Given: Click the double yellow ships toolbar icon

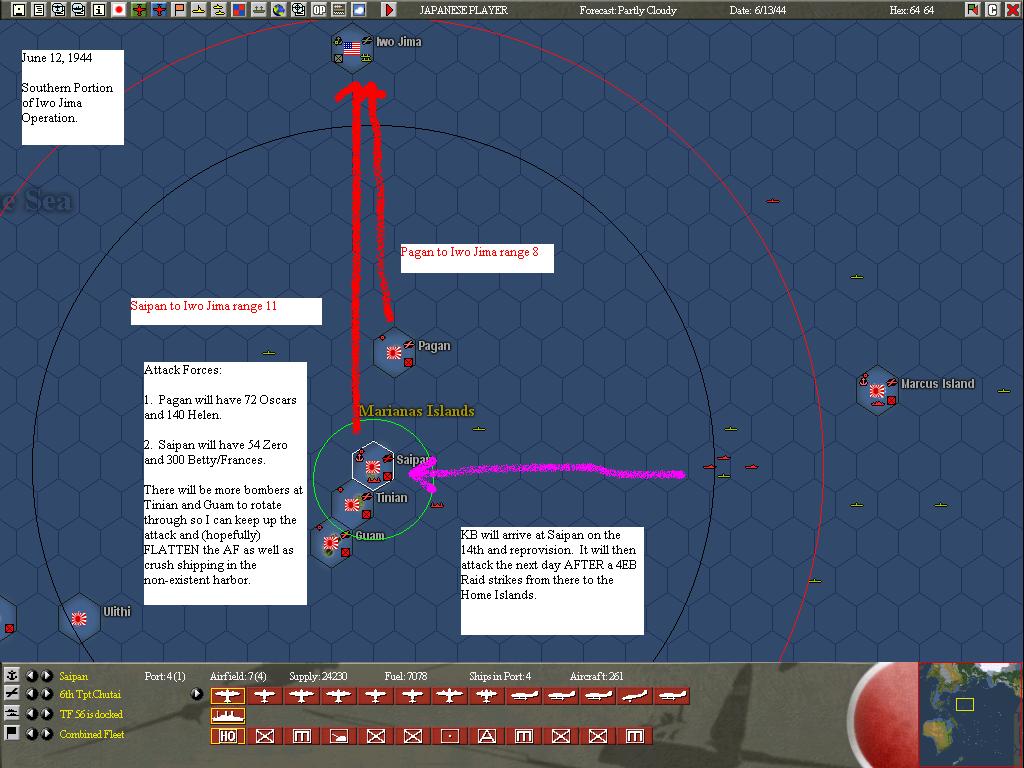Looking at the screenshot, I should [219, 10].
